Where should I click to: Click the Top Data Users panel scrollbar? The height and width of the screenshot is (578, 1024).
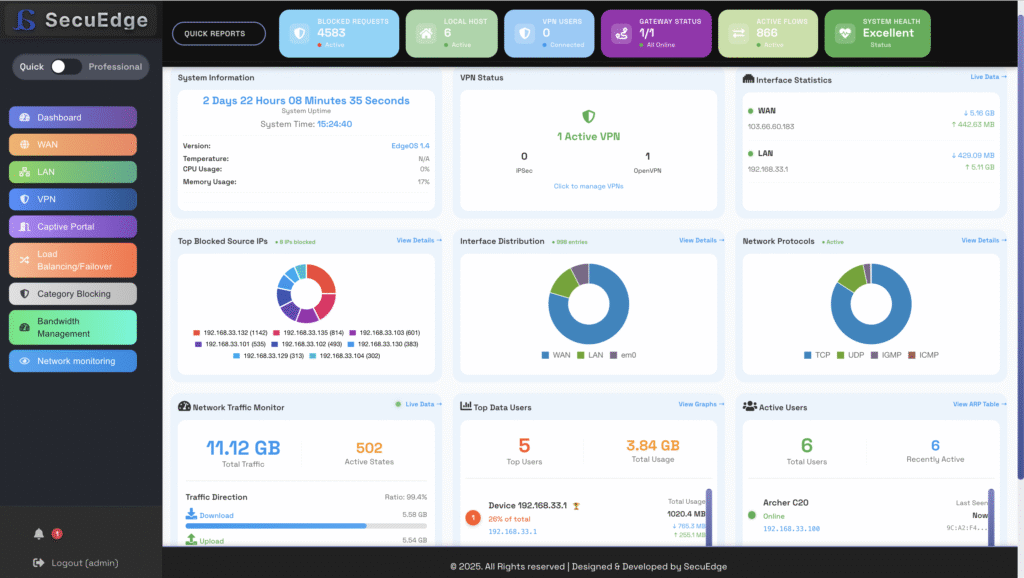coord(709,515)
